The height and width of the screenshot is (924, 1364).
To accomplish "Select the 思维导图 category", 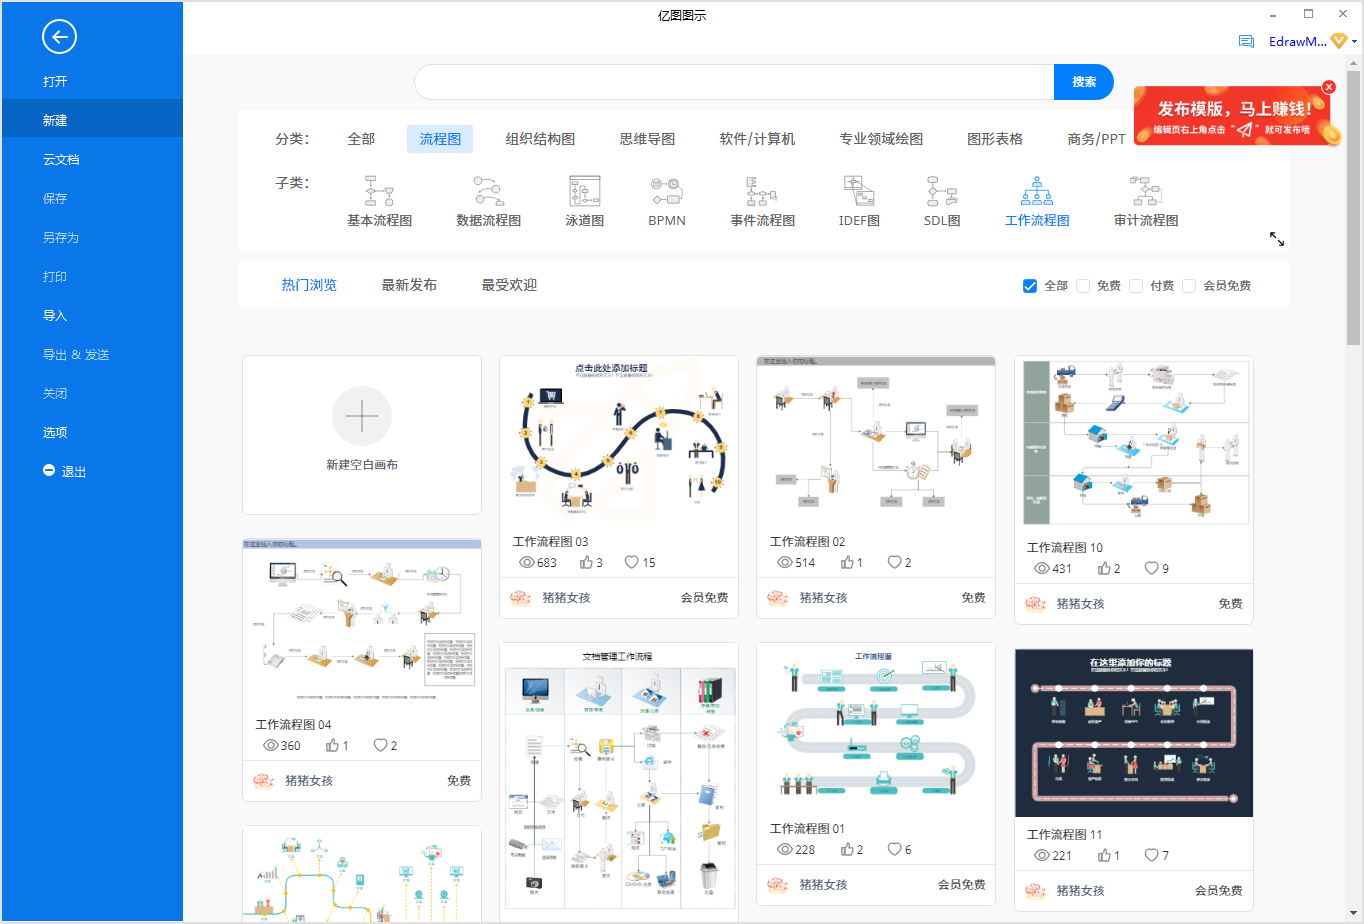I will [x=647, y=139].
